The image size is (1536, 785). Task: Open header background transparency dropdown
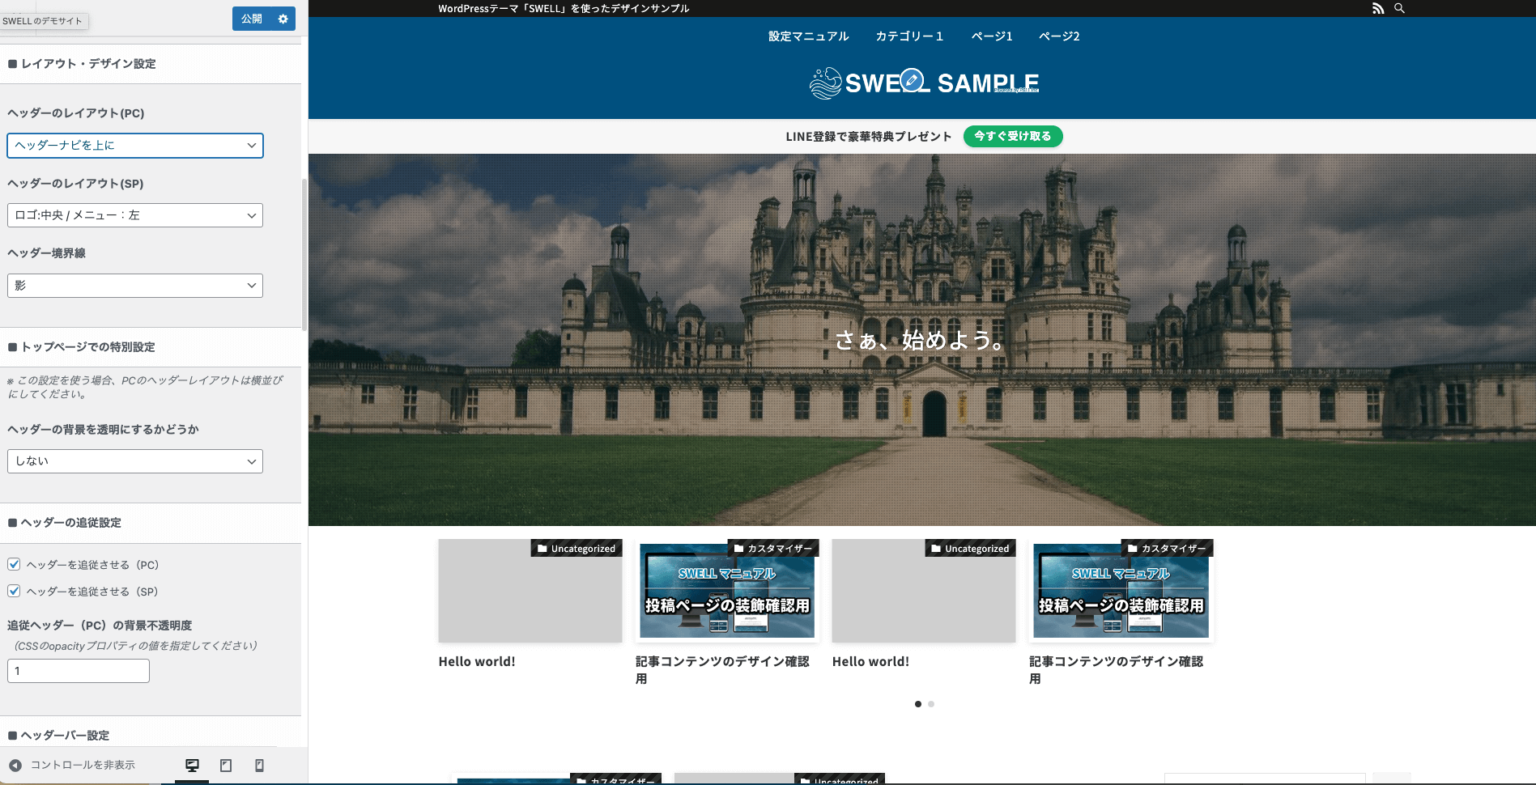(135, 461)
